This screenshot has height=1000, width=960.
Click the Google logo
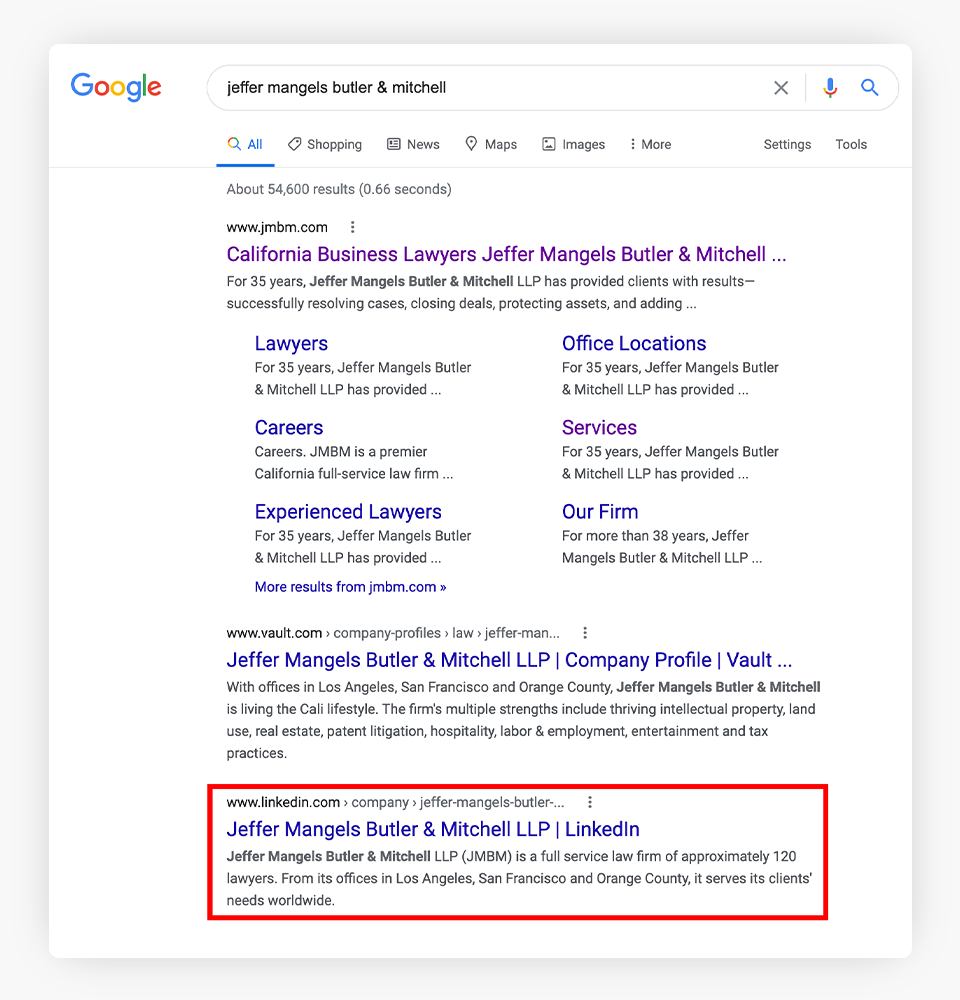[x=116, y=87]
